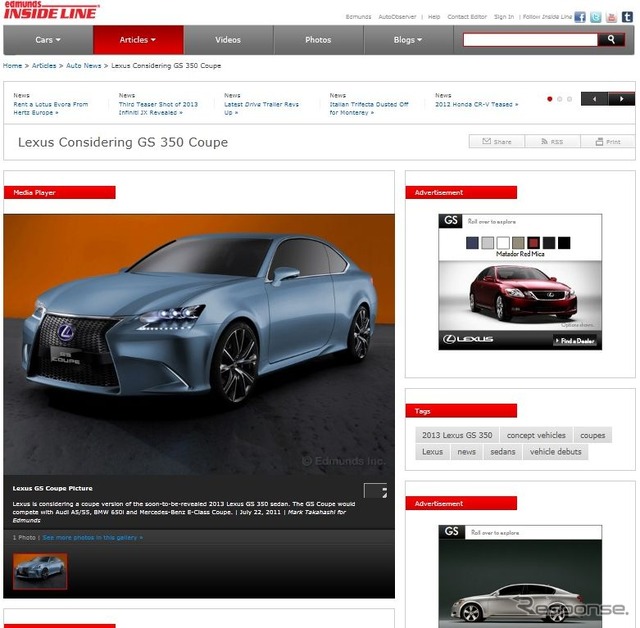Click the search magnifier button
640x628 pixels.
coord(611,40)
